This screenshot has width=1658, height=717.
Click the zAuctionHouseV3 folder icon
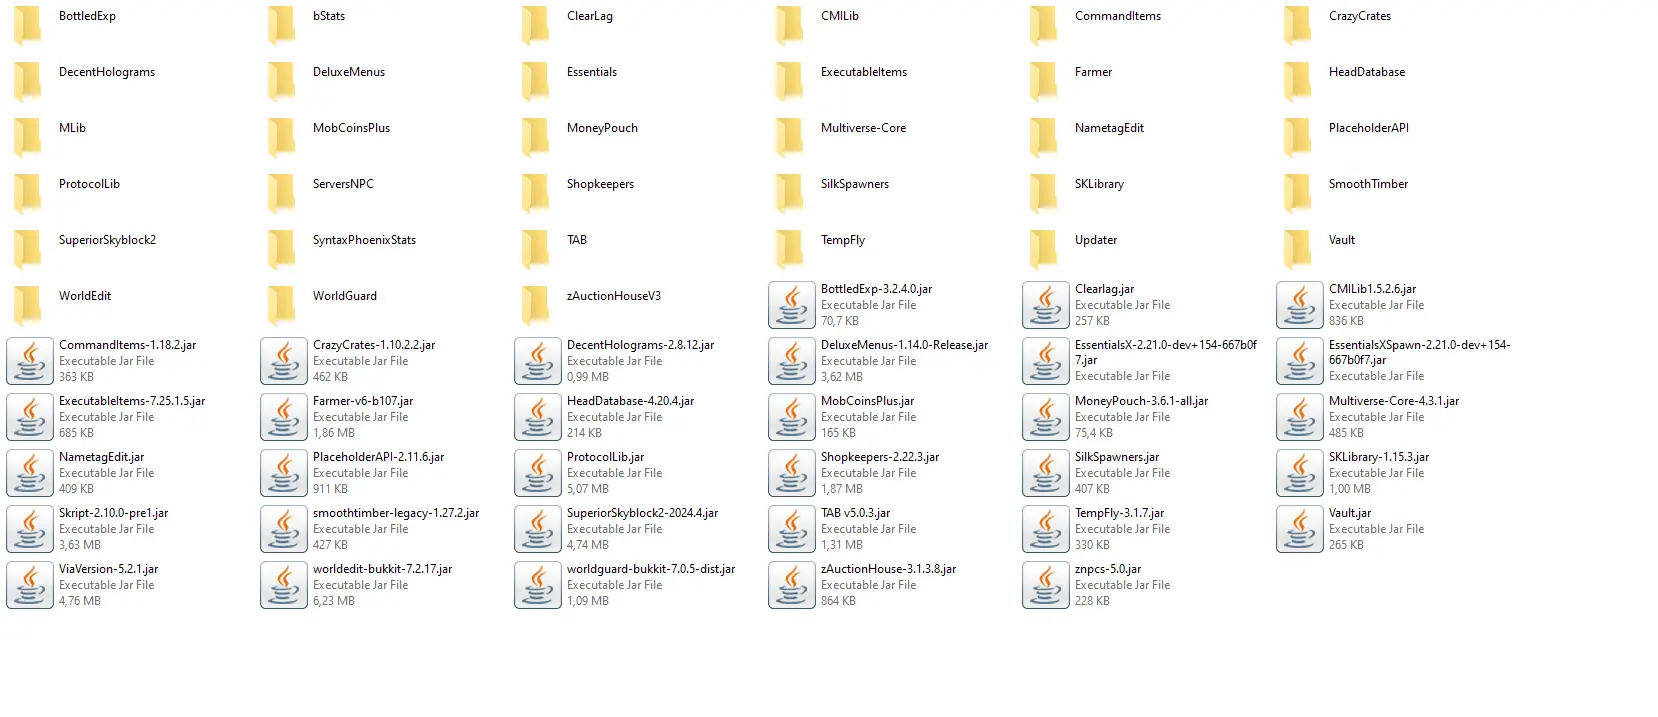537,304
